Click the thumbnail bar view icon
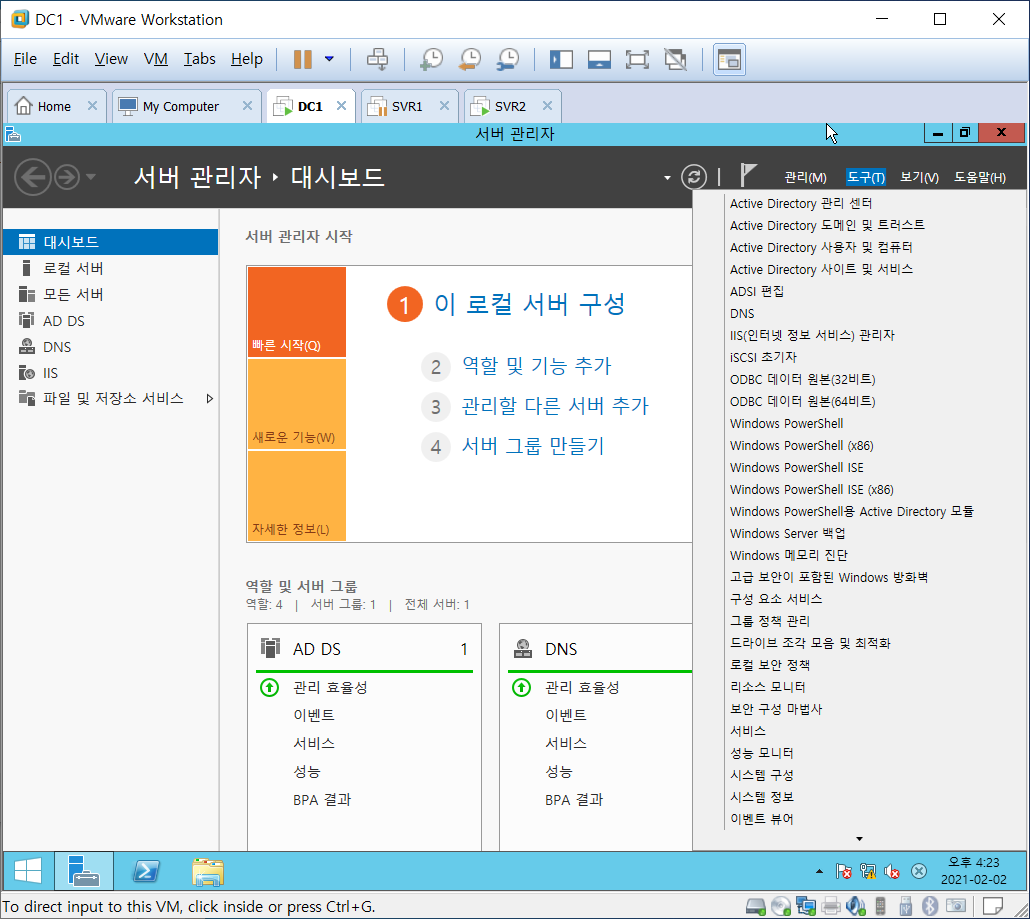This screenshot has height=919, width=1030. click(599, 60)
